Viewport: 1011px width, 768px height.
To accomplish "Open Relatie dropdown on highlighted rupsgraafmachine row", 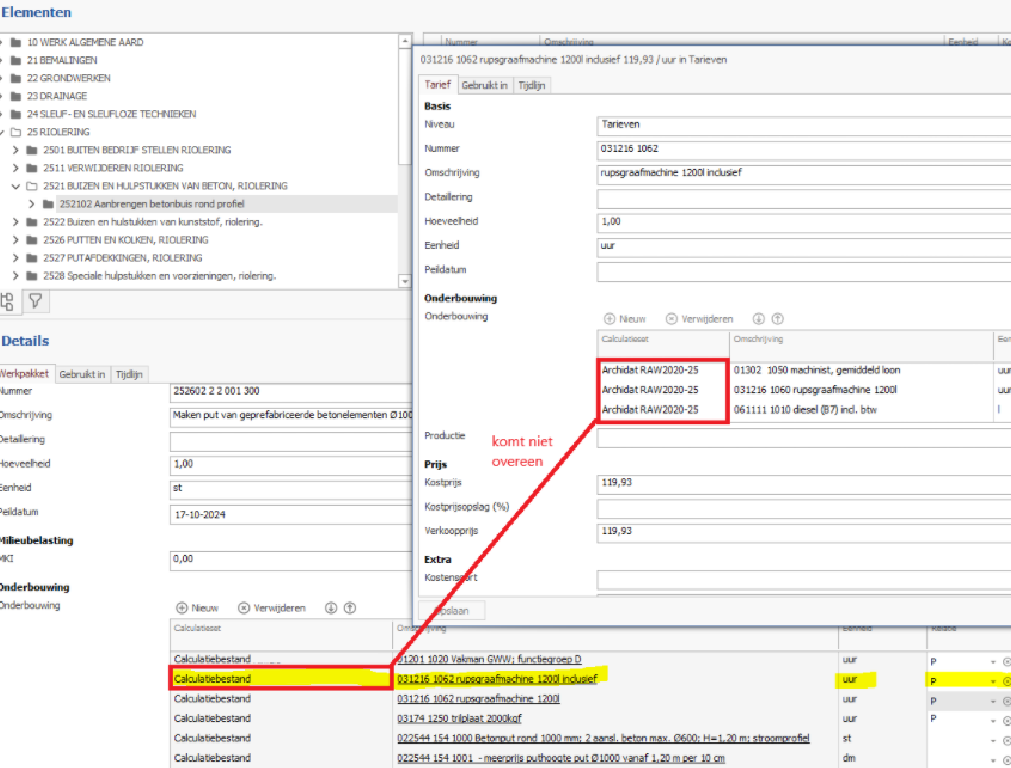I will tap(993, 681).
